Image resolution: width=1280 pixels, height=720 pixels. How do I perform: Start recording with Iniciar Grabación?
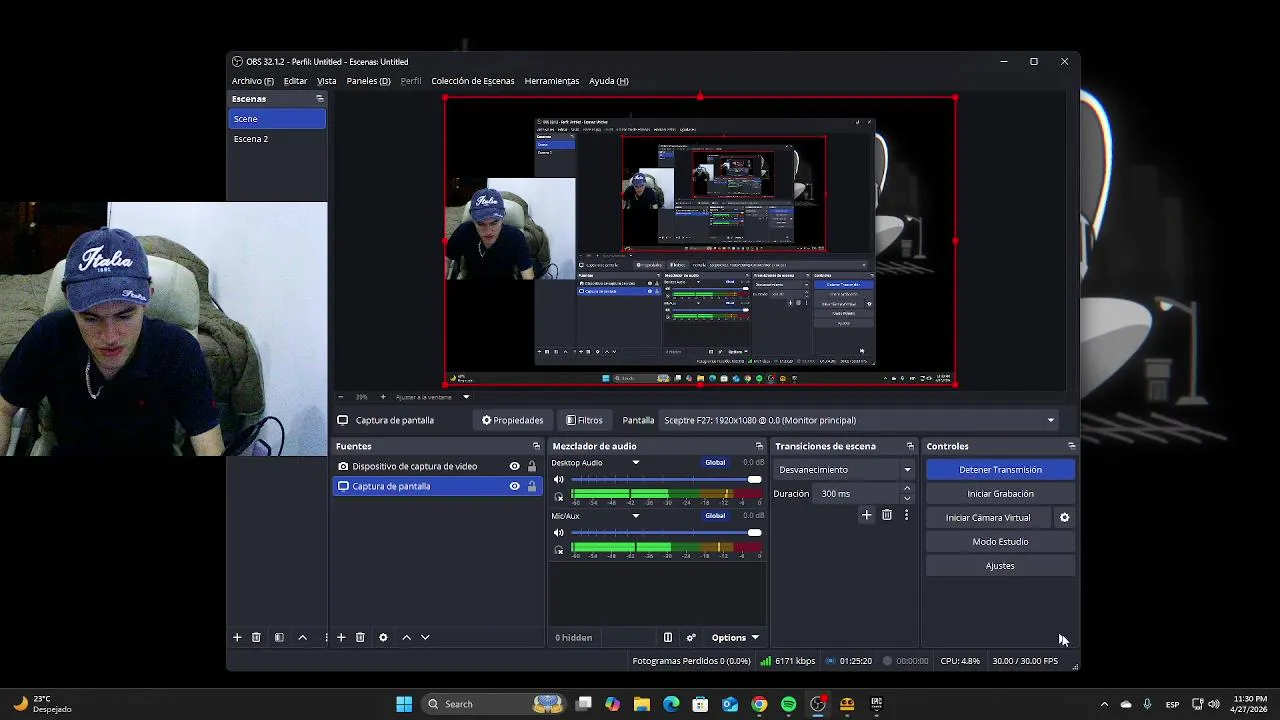click(1000, 494)
